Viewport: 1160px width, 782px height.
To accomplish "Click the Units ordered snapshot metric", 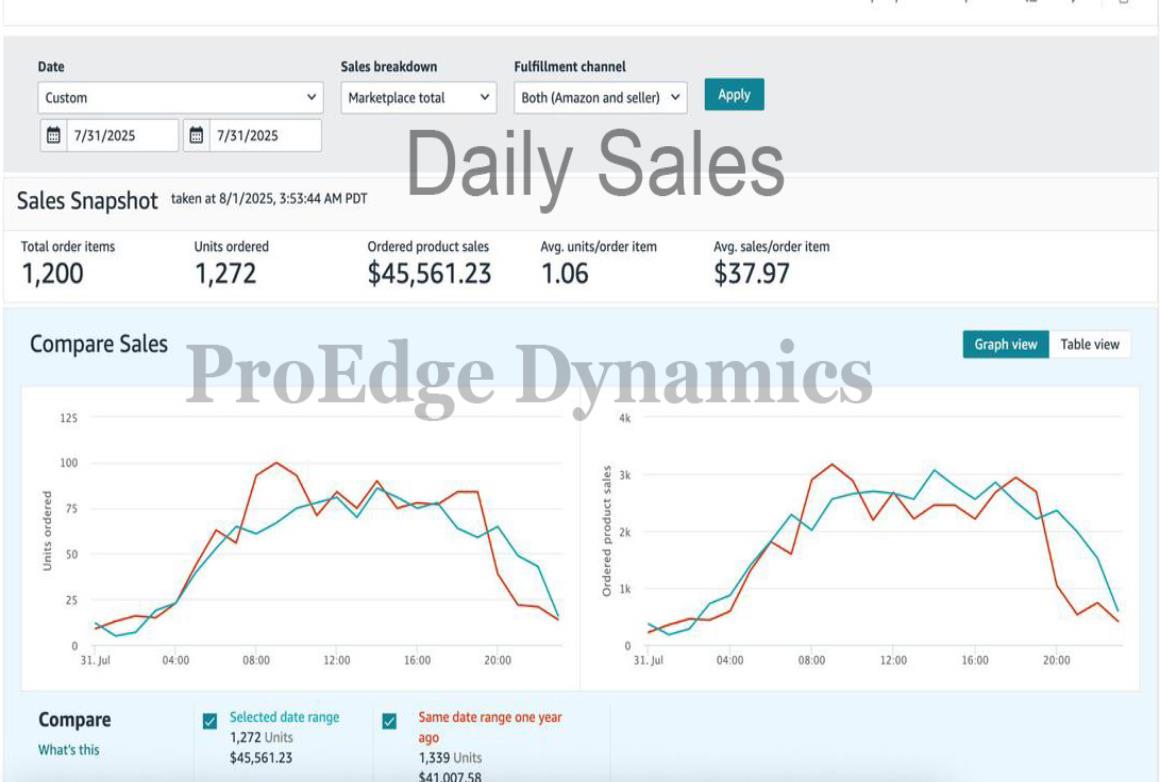I will [225, 273].
